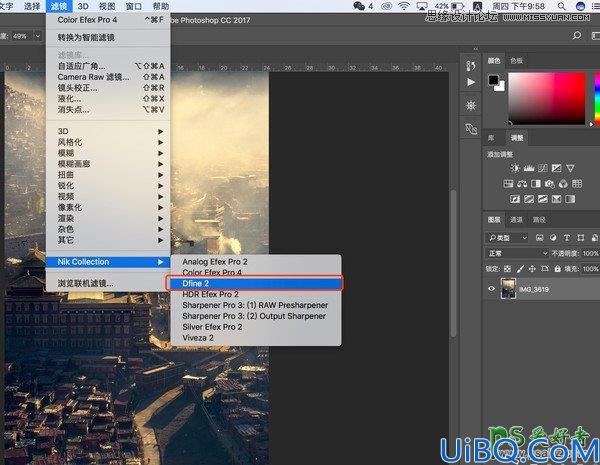The height and width of the screenshot is (465, 600).
Task: Check battery status at 42%
Action: click(449, 6)
